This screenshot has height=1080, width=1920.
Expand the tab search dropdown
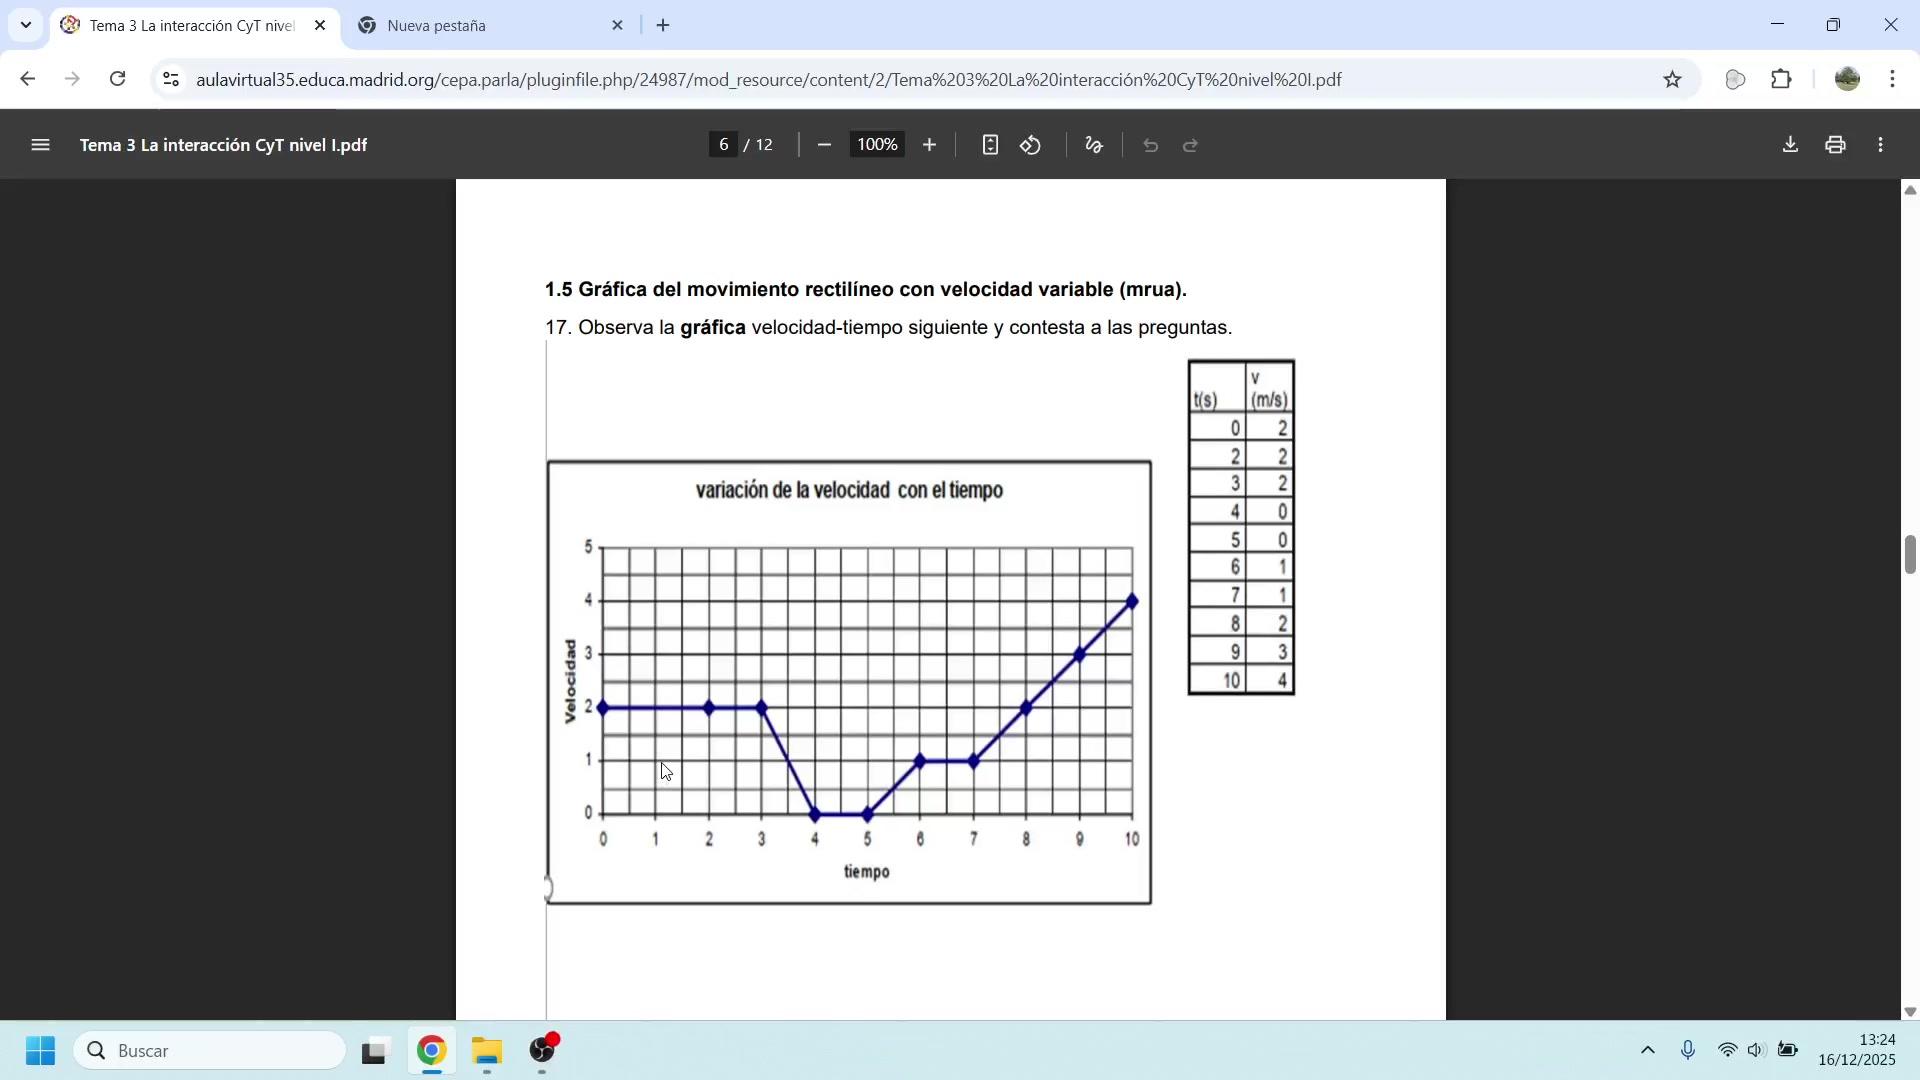click(25, 25)
